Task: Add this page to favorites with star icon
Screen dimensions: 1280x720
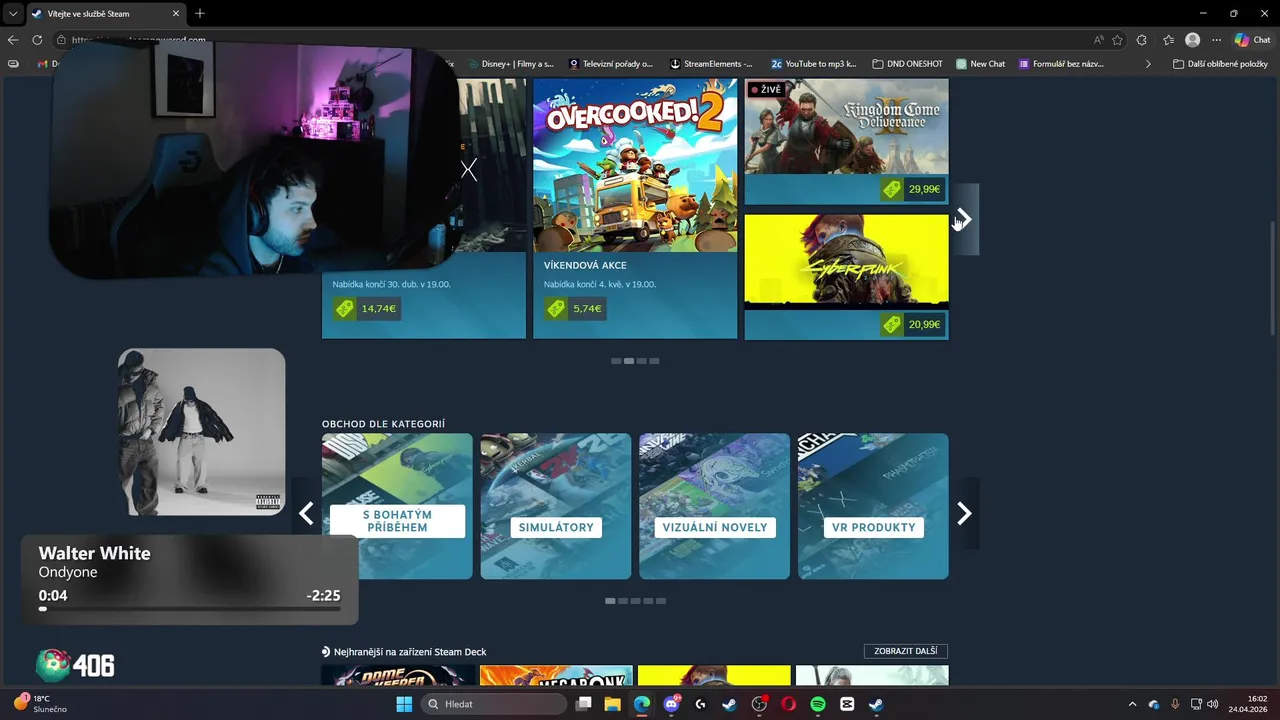Action: [x=1117, y=40]
